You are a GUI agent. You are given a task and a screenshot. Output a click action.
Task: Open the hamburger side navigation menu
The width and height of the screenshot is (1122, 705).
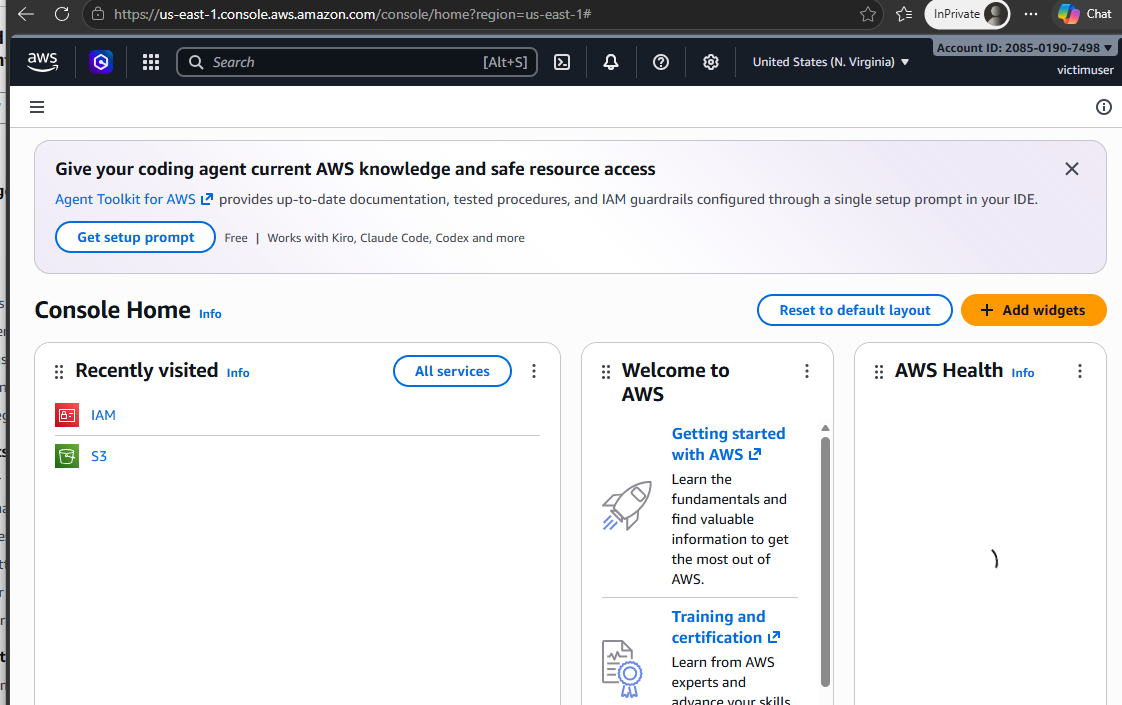pos(37,107)
